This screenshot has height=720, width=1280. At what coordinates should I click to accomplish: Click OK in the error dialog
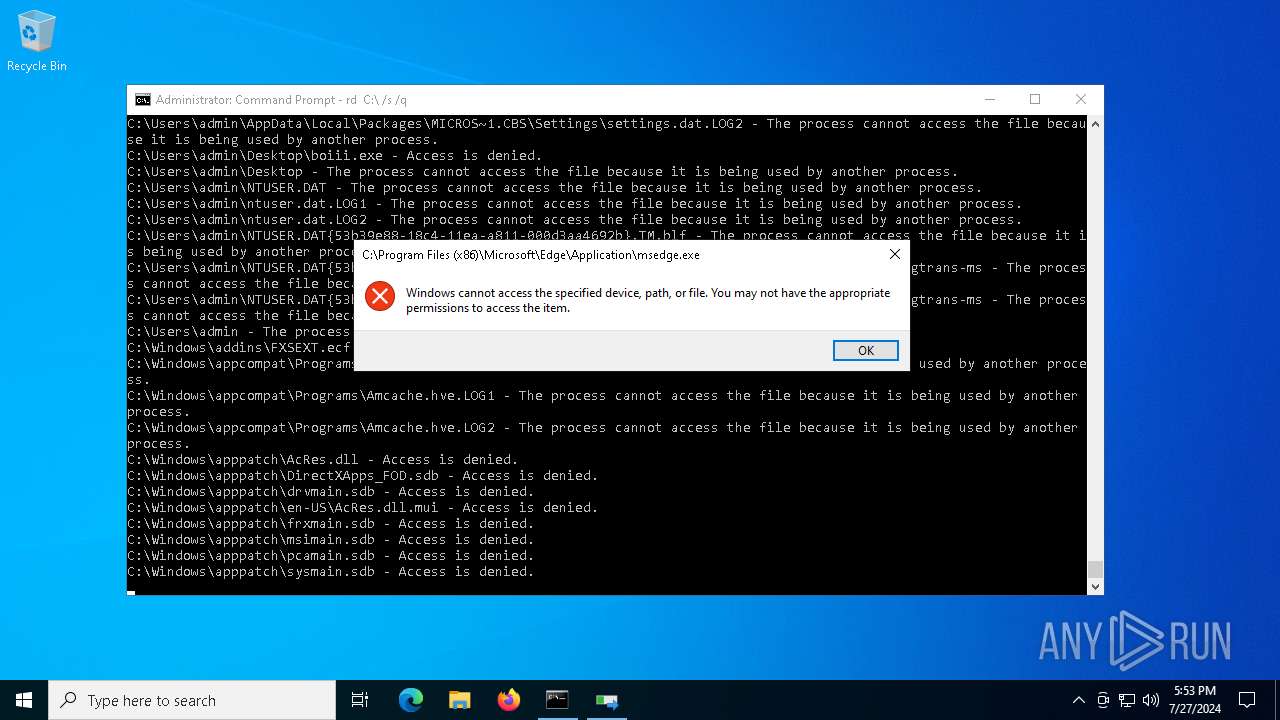865,350
